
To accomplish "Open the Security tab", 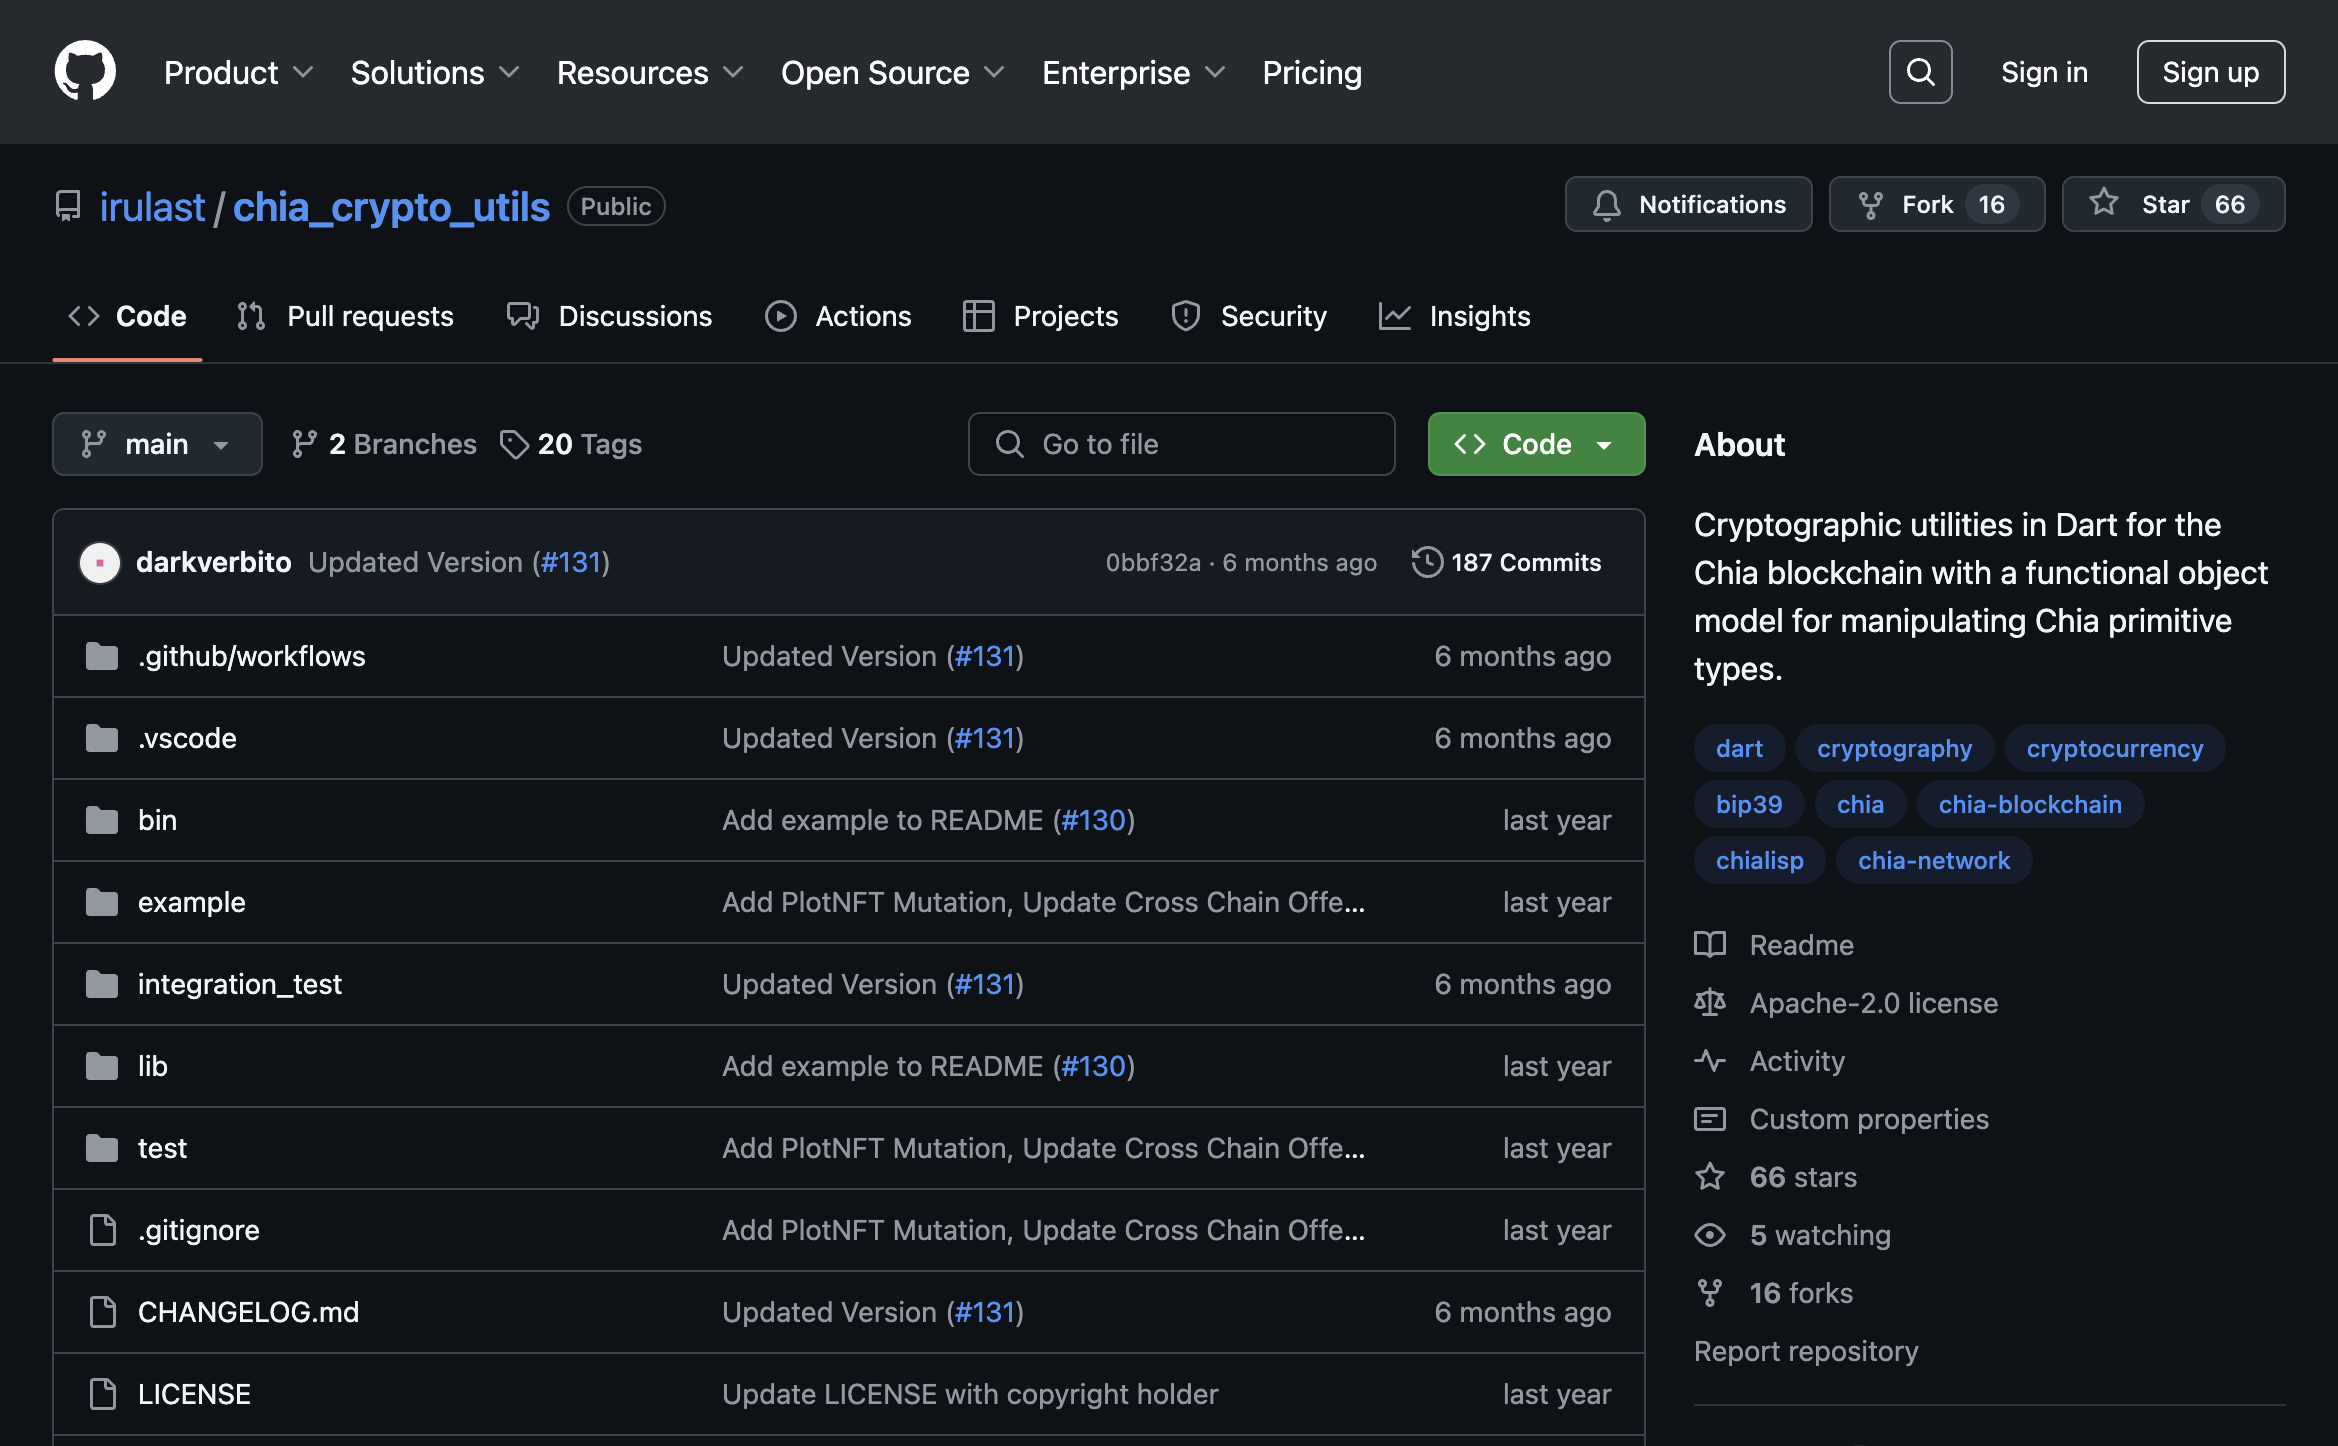I will point(1248,316).
